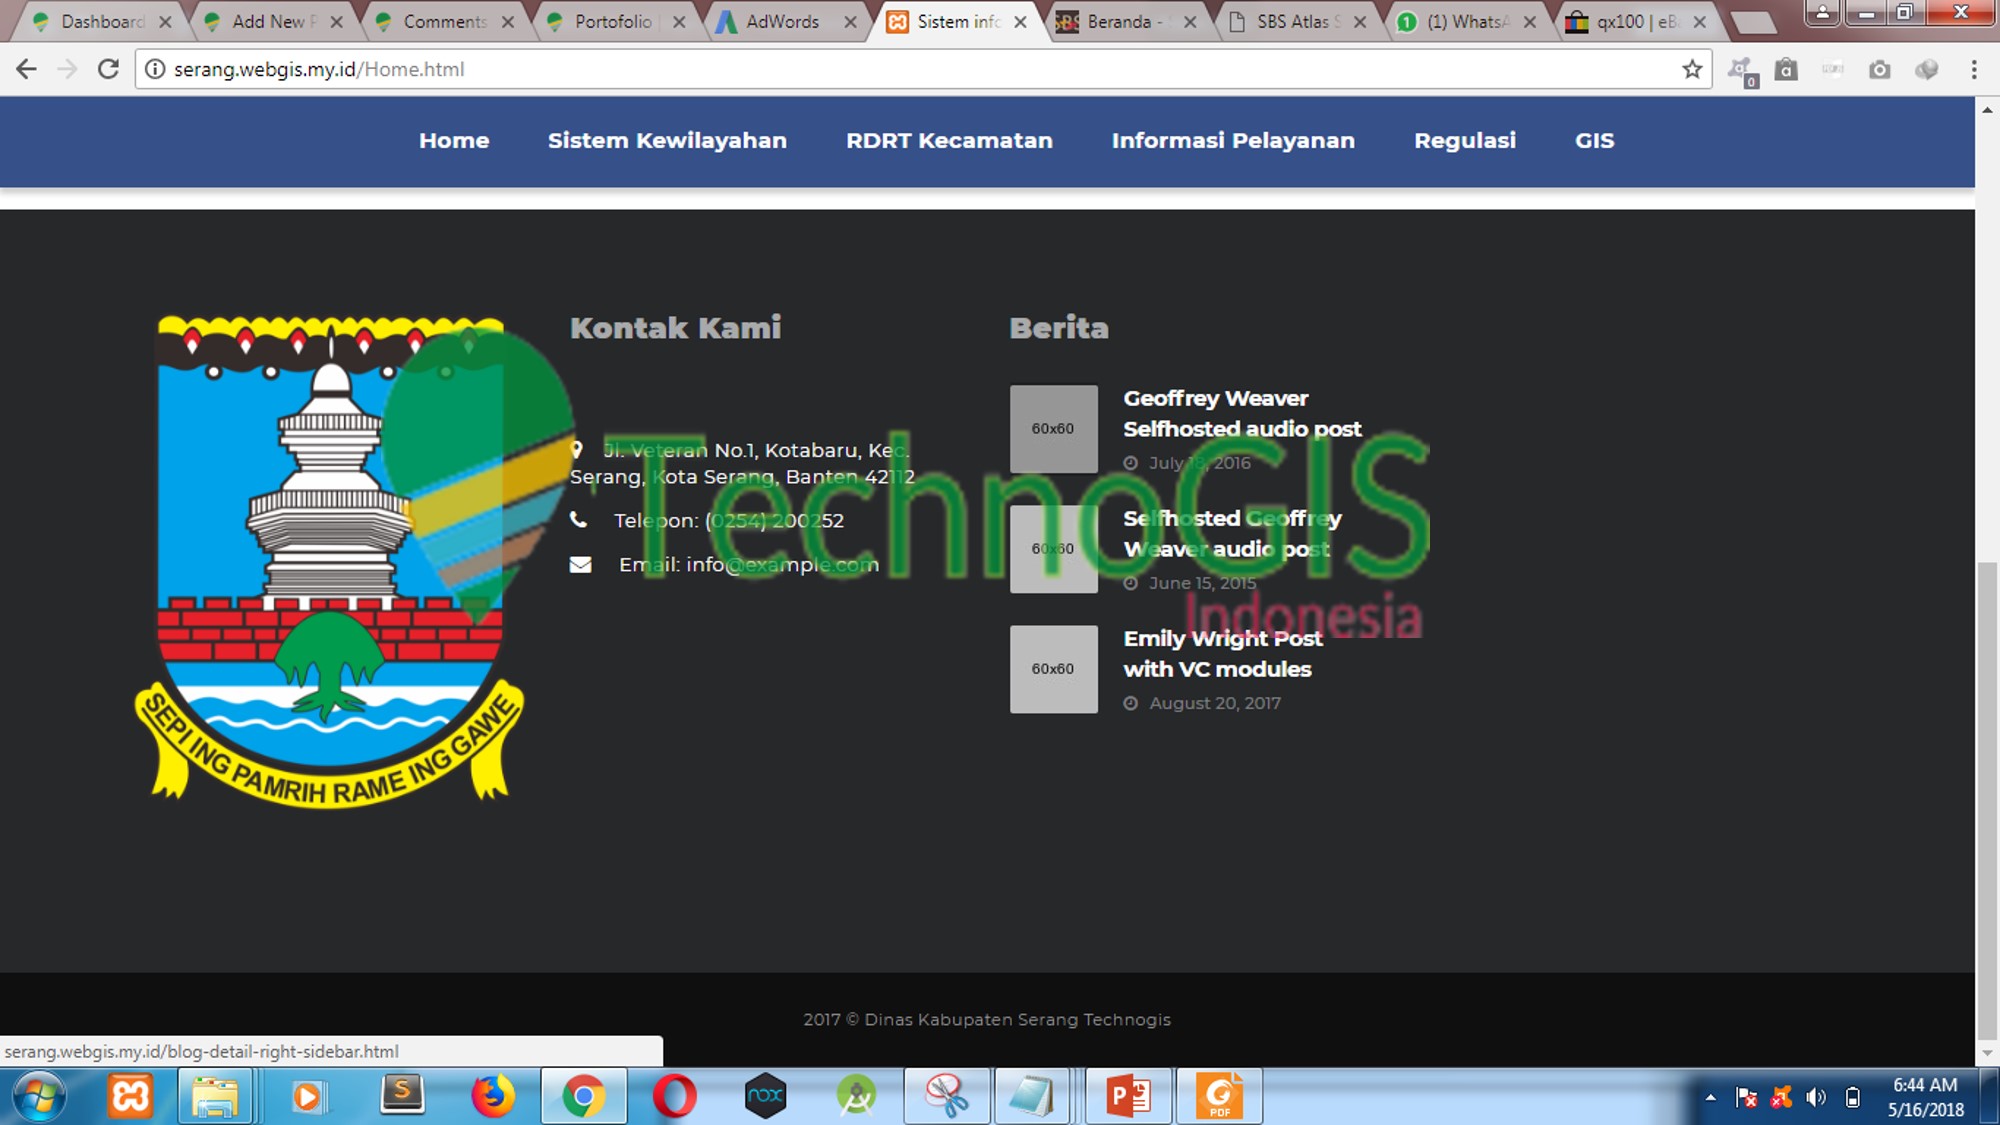The image size is (2000, 1125).
Task: Open the Regulasi menu item
Action: pyautogui.click(x=1465, y=141)
